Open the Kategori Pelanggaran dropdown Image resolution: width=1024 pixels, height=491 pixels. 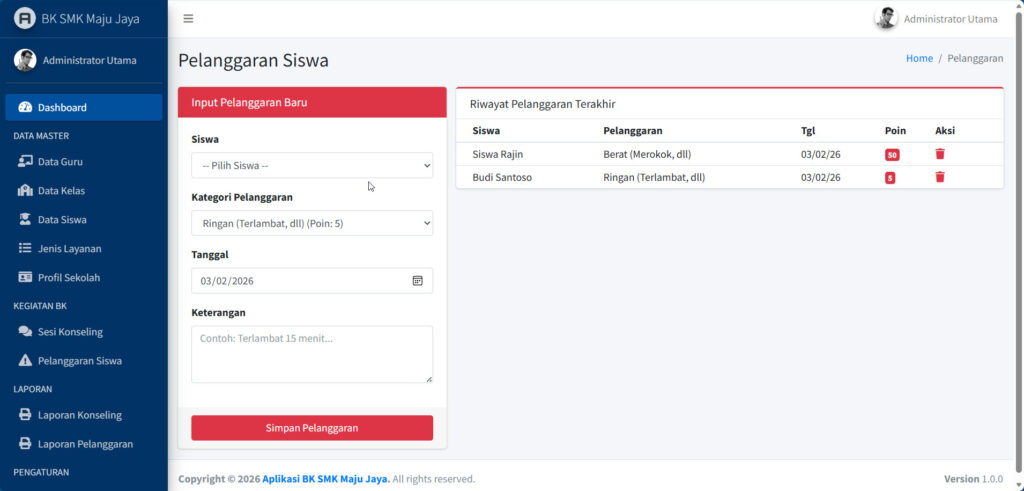point(312,223)
